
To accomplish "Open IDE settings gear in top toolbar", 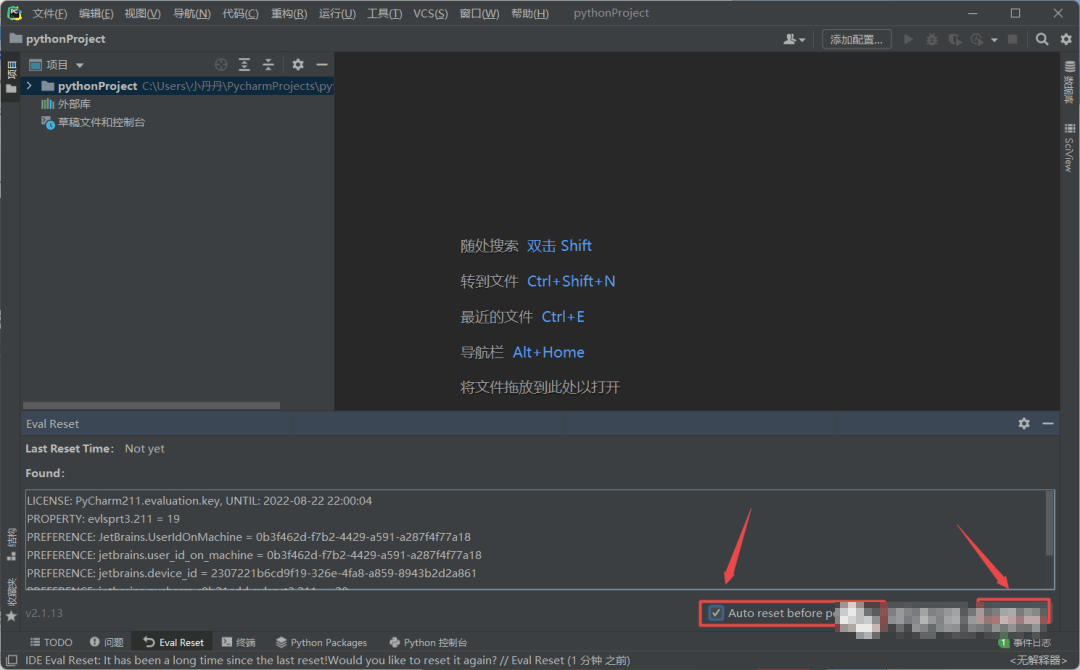I will (1066, 39).
